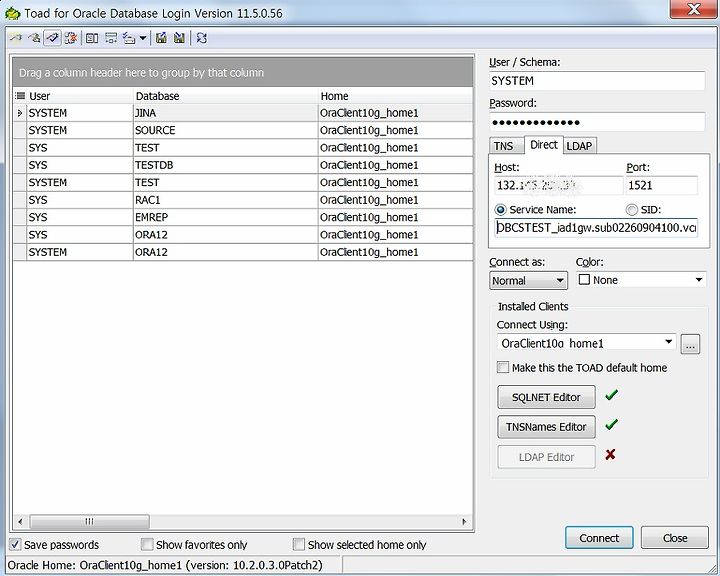Click the Oracle Home status bar text
Image resolution: width=720 pixels, height=576 pixels.
[165, 565]
